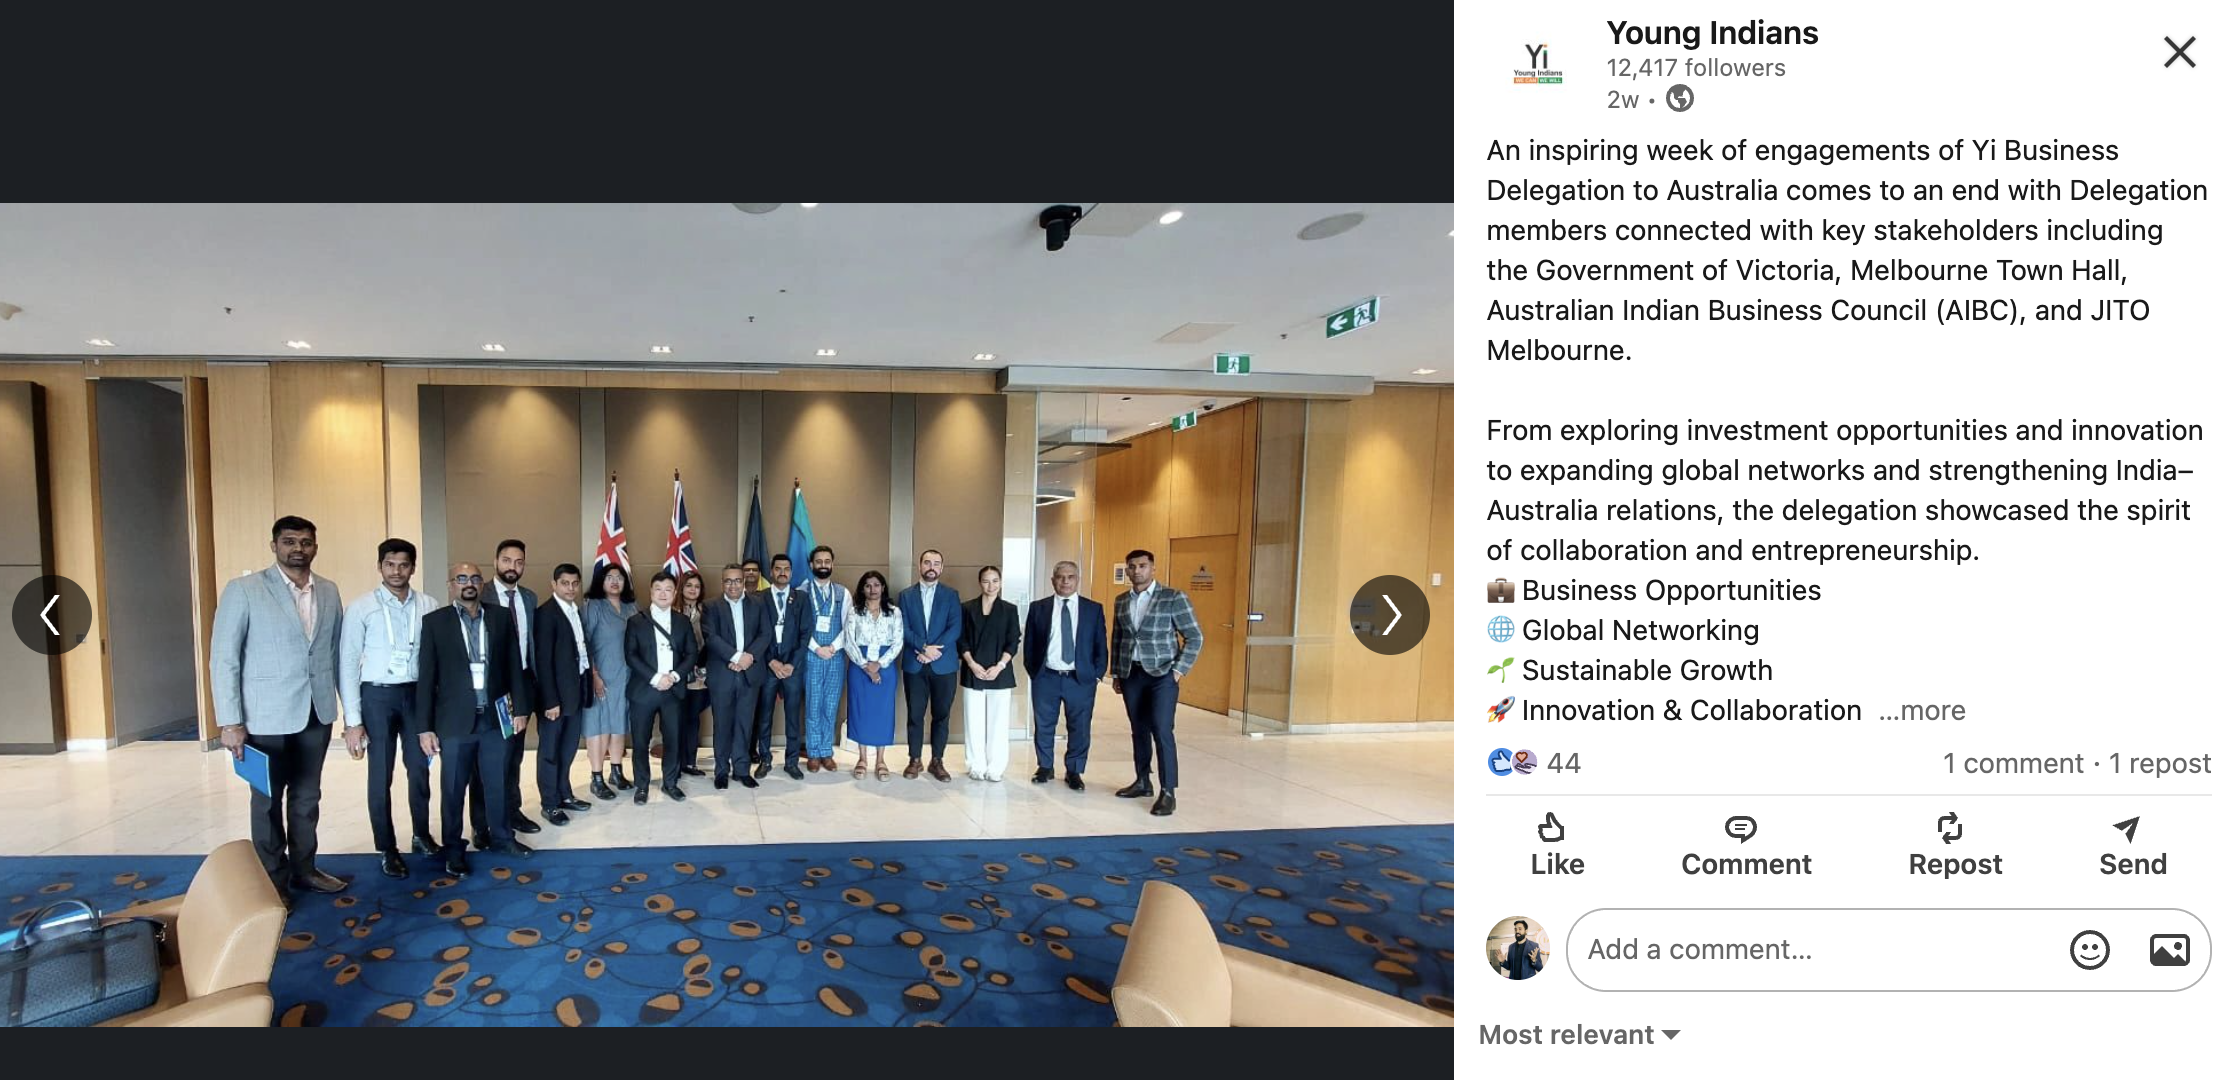Open Young Indians company page link
This screenshot has height=1080, width=2238.
click(1712, 33)
